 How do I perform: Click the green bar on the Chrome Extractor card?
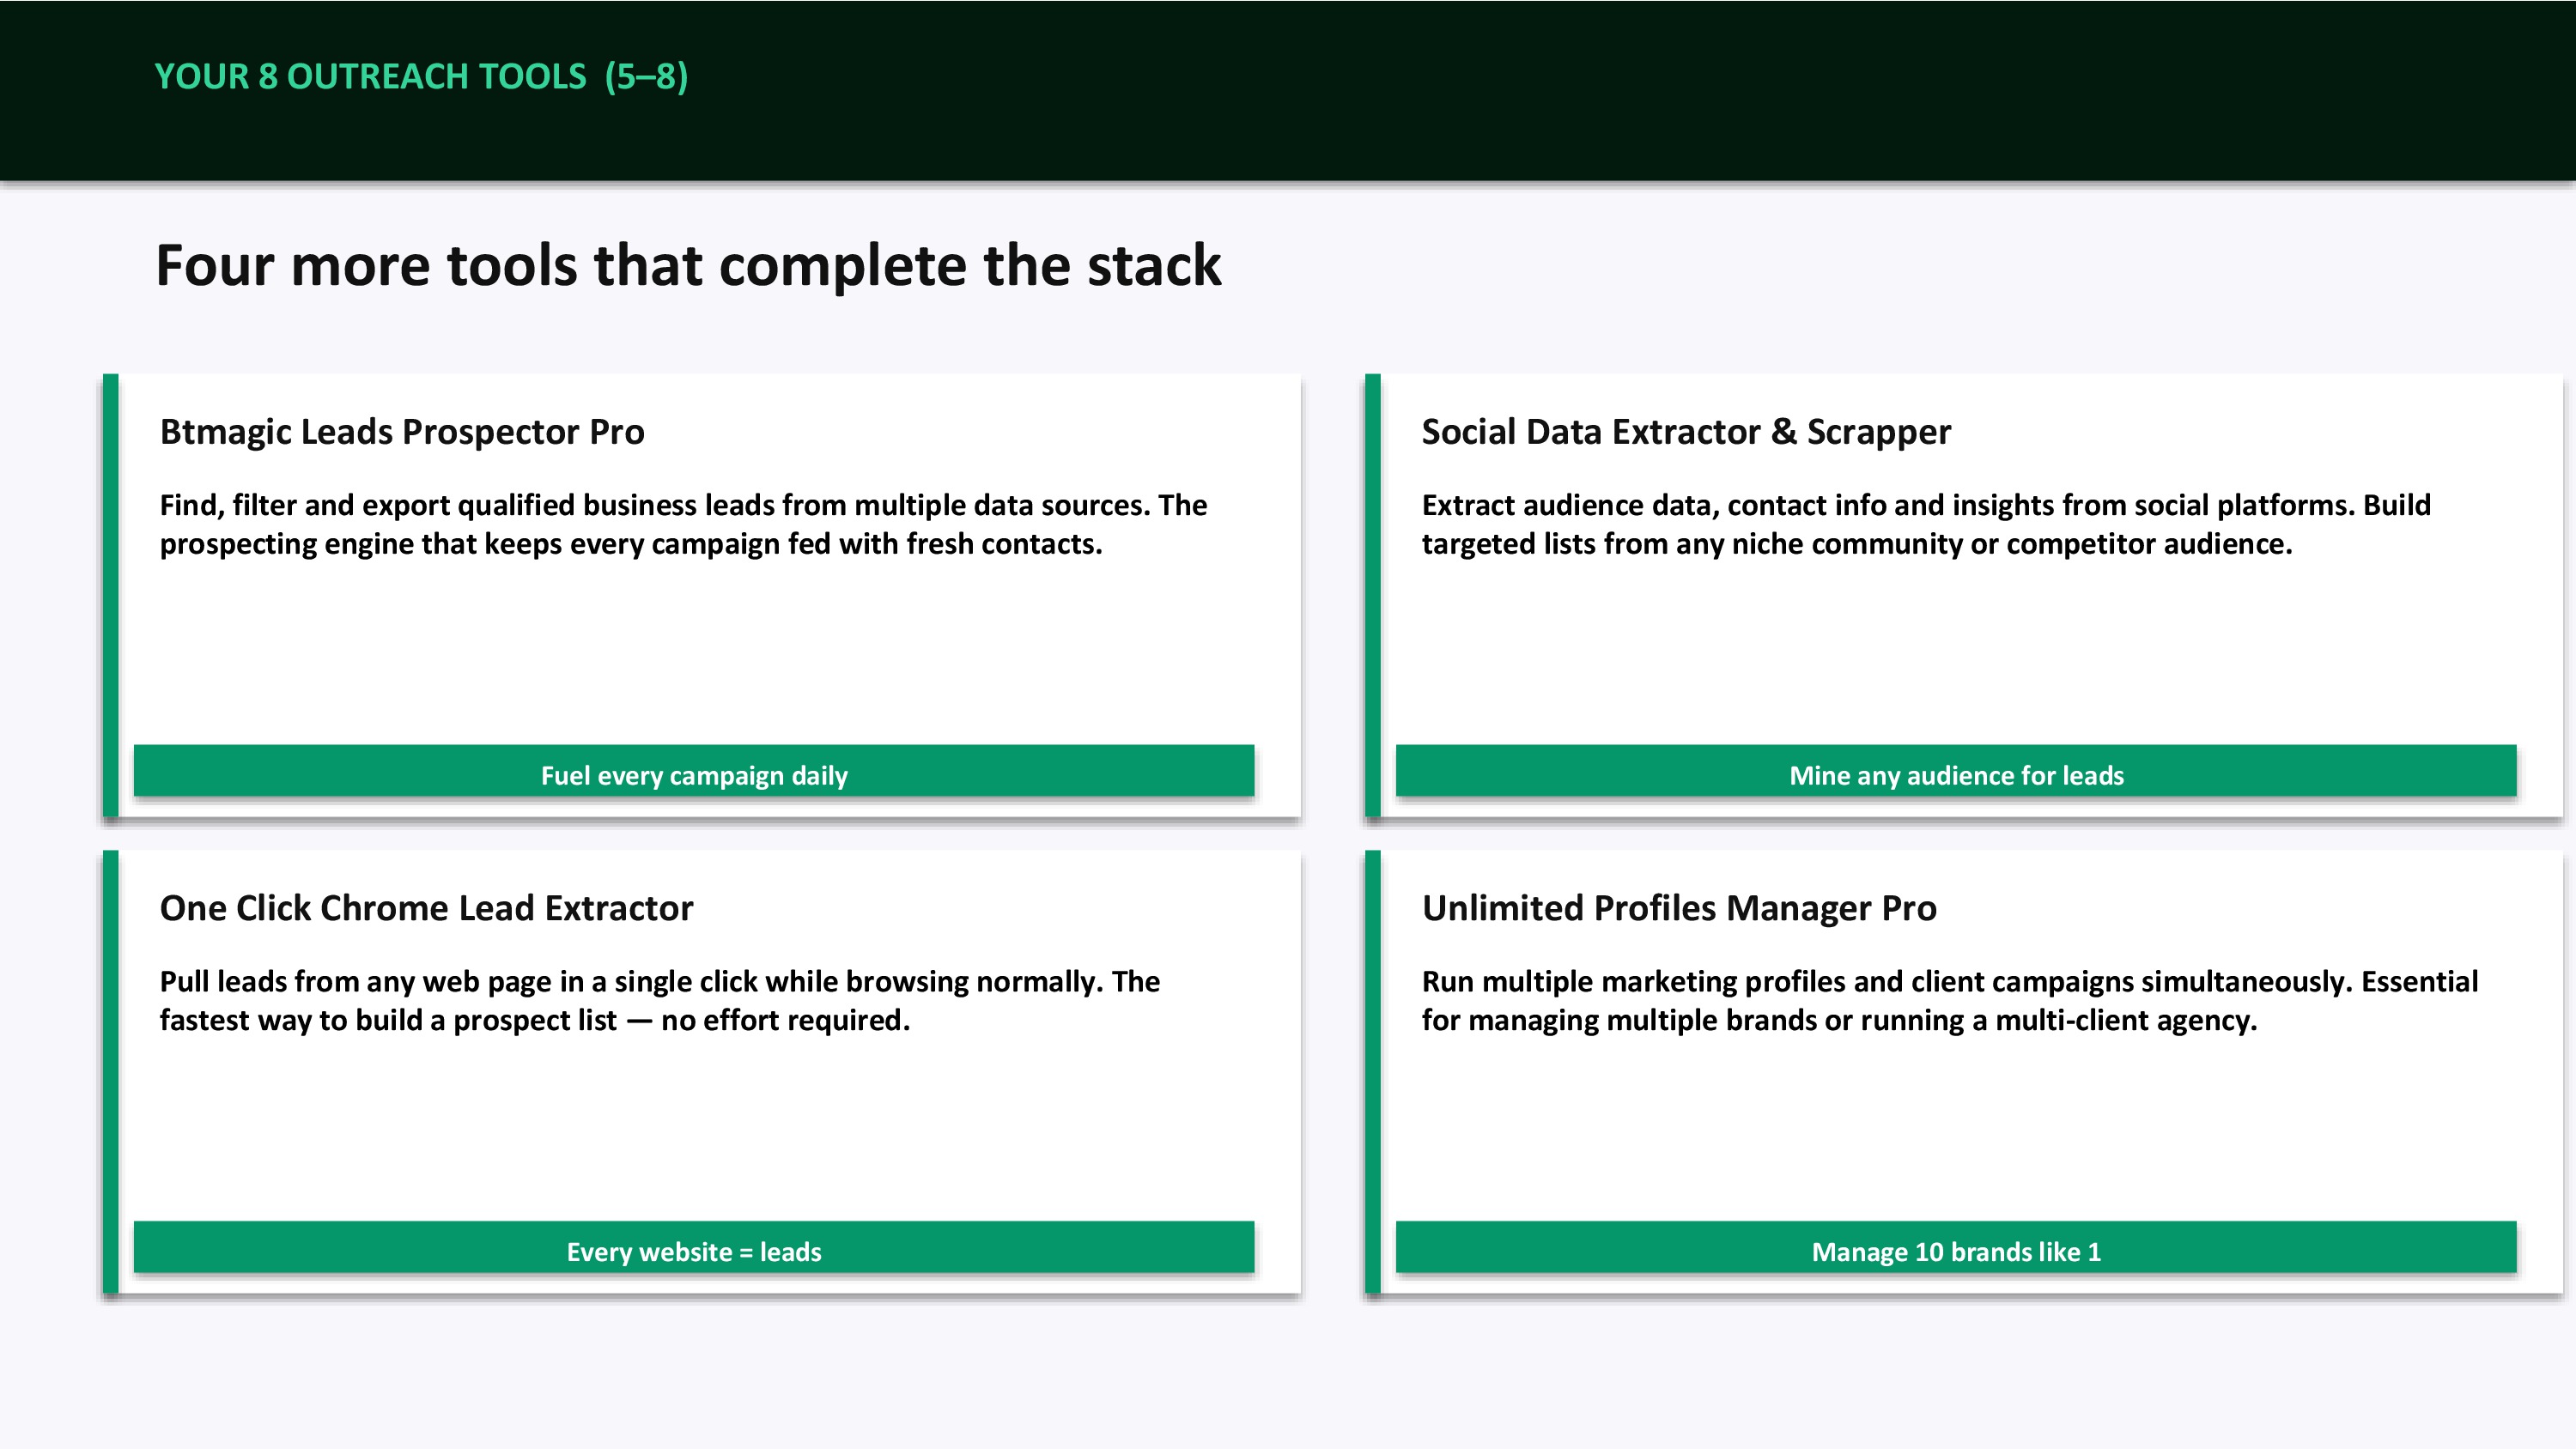(x=110, y=1071)
